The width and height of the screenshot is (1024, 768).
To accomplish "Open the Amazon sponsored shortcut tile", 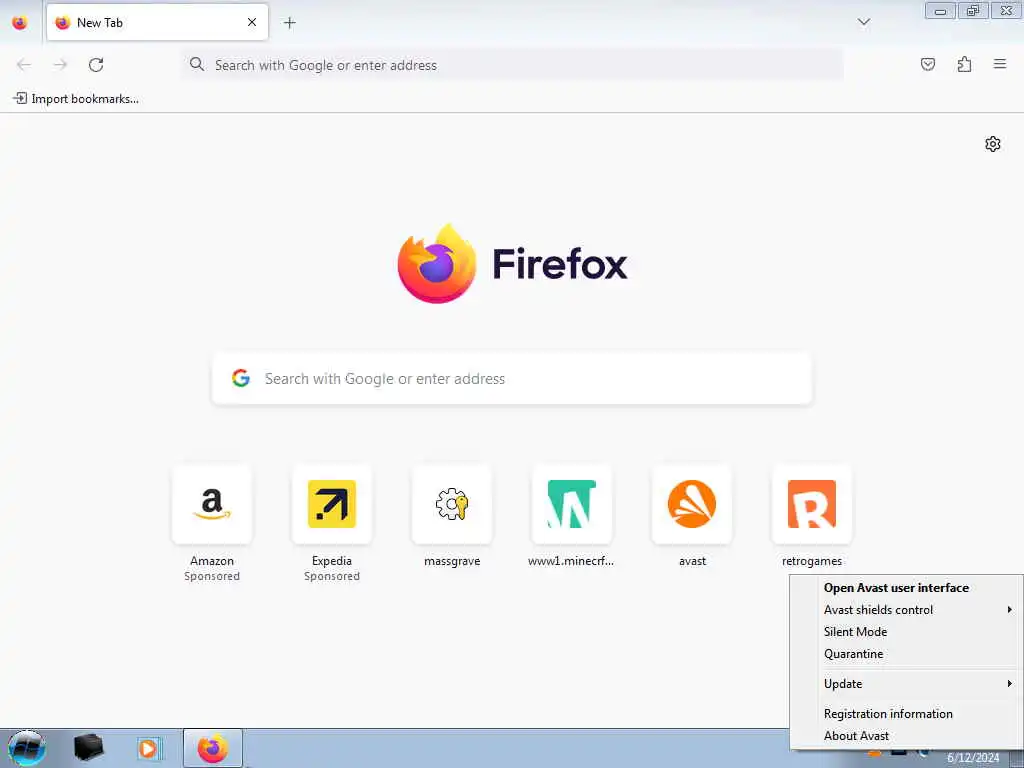I will pos(212,504).
